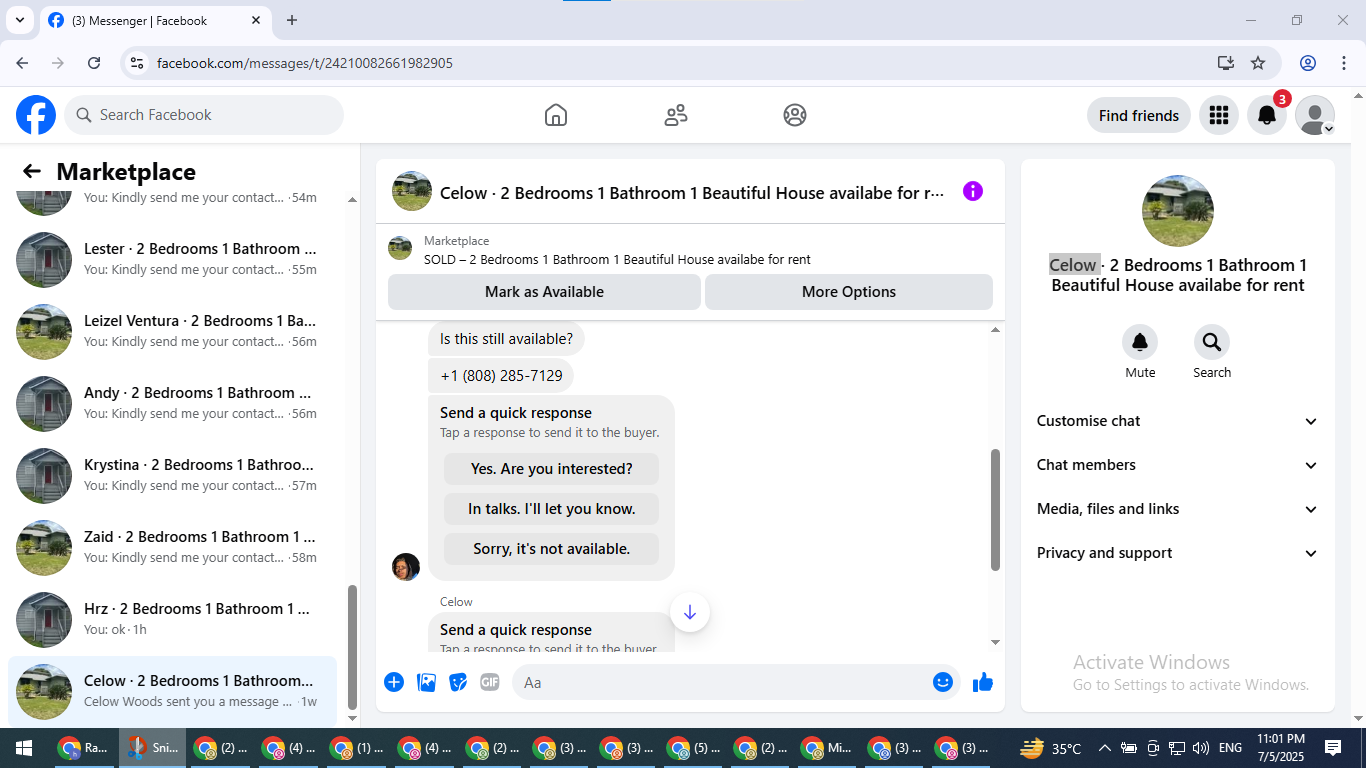Open more actions plus icon in composer
Viewport: 1366px width, 768px height.
(x=394, y=682)
